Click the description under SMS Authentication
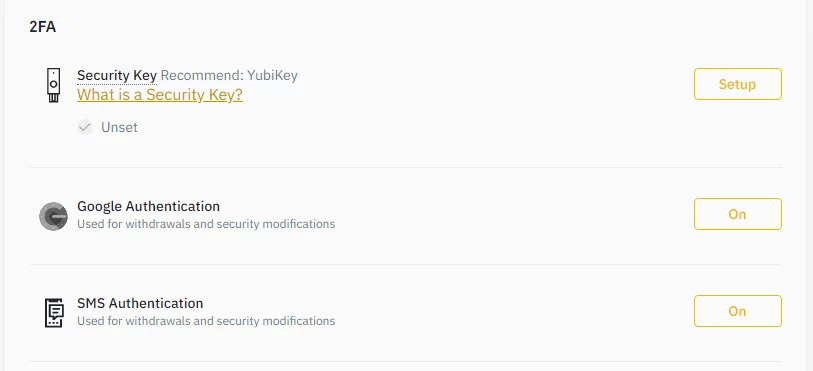This screenshot has width=813, height=371. pos(206,321)
